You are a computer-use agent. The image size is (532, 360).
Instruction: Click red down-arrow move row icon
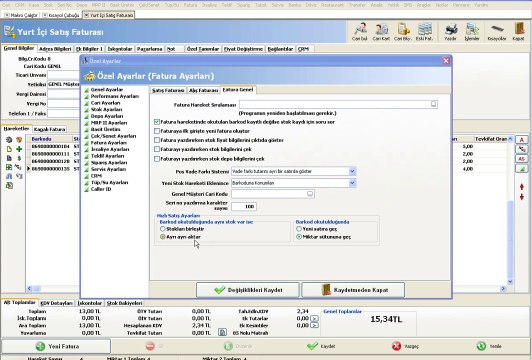pyautogui.click(x=522, y=197)
